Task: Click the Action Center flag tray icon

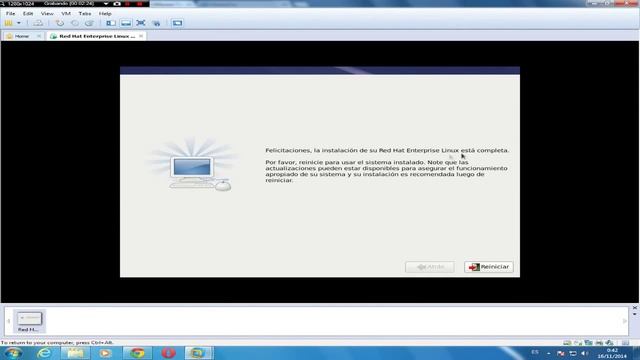Action: (561, 353)
